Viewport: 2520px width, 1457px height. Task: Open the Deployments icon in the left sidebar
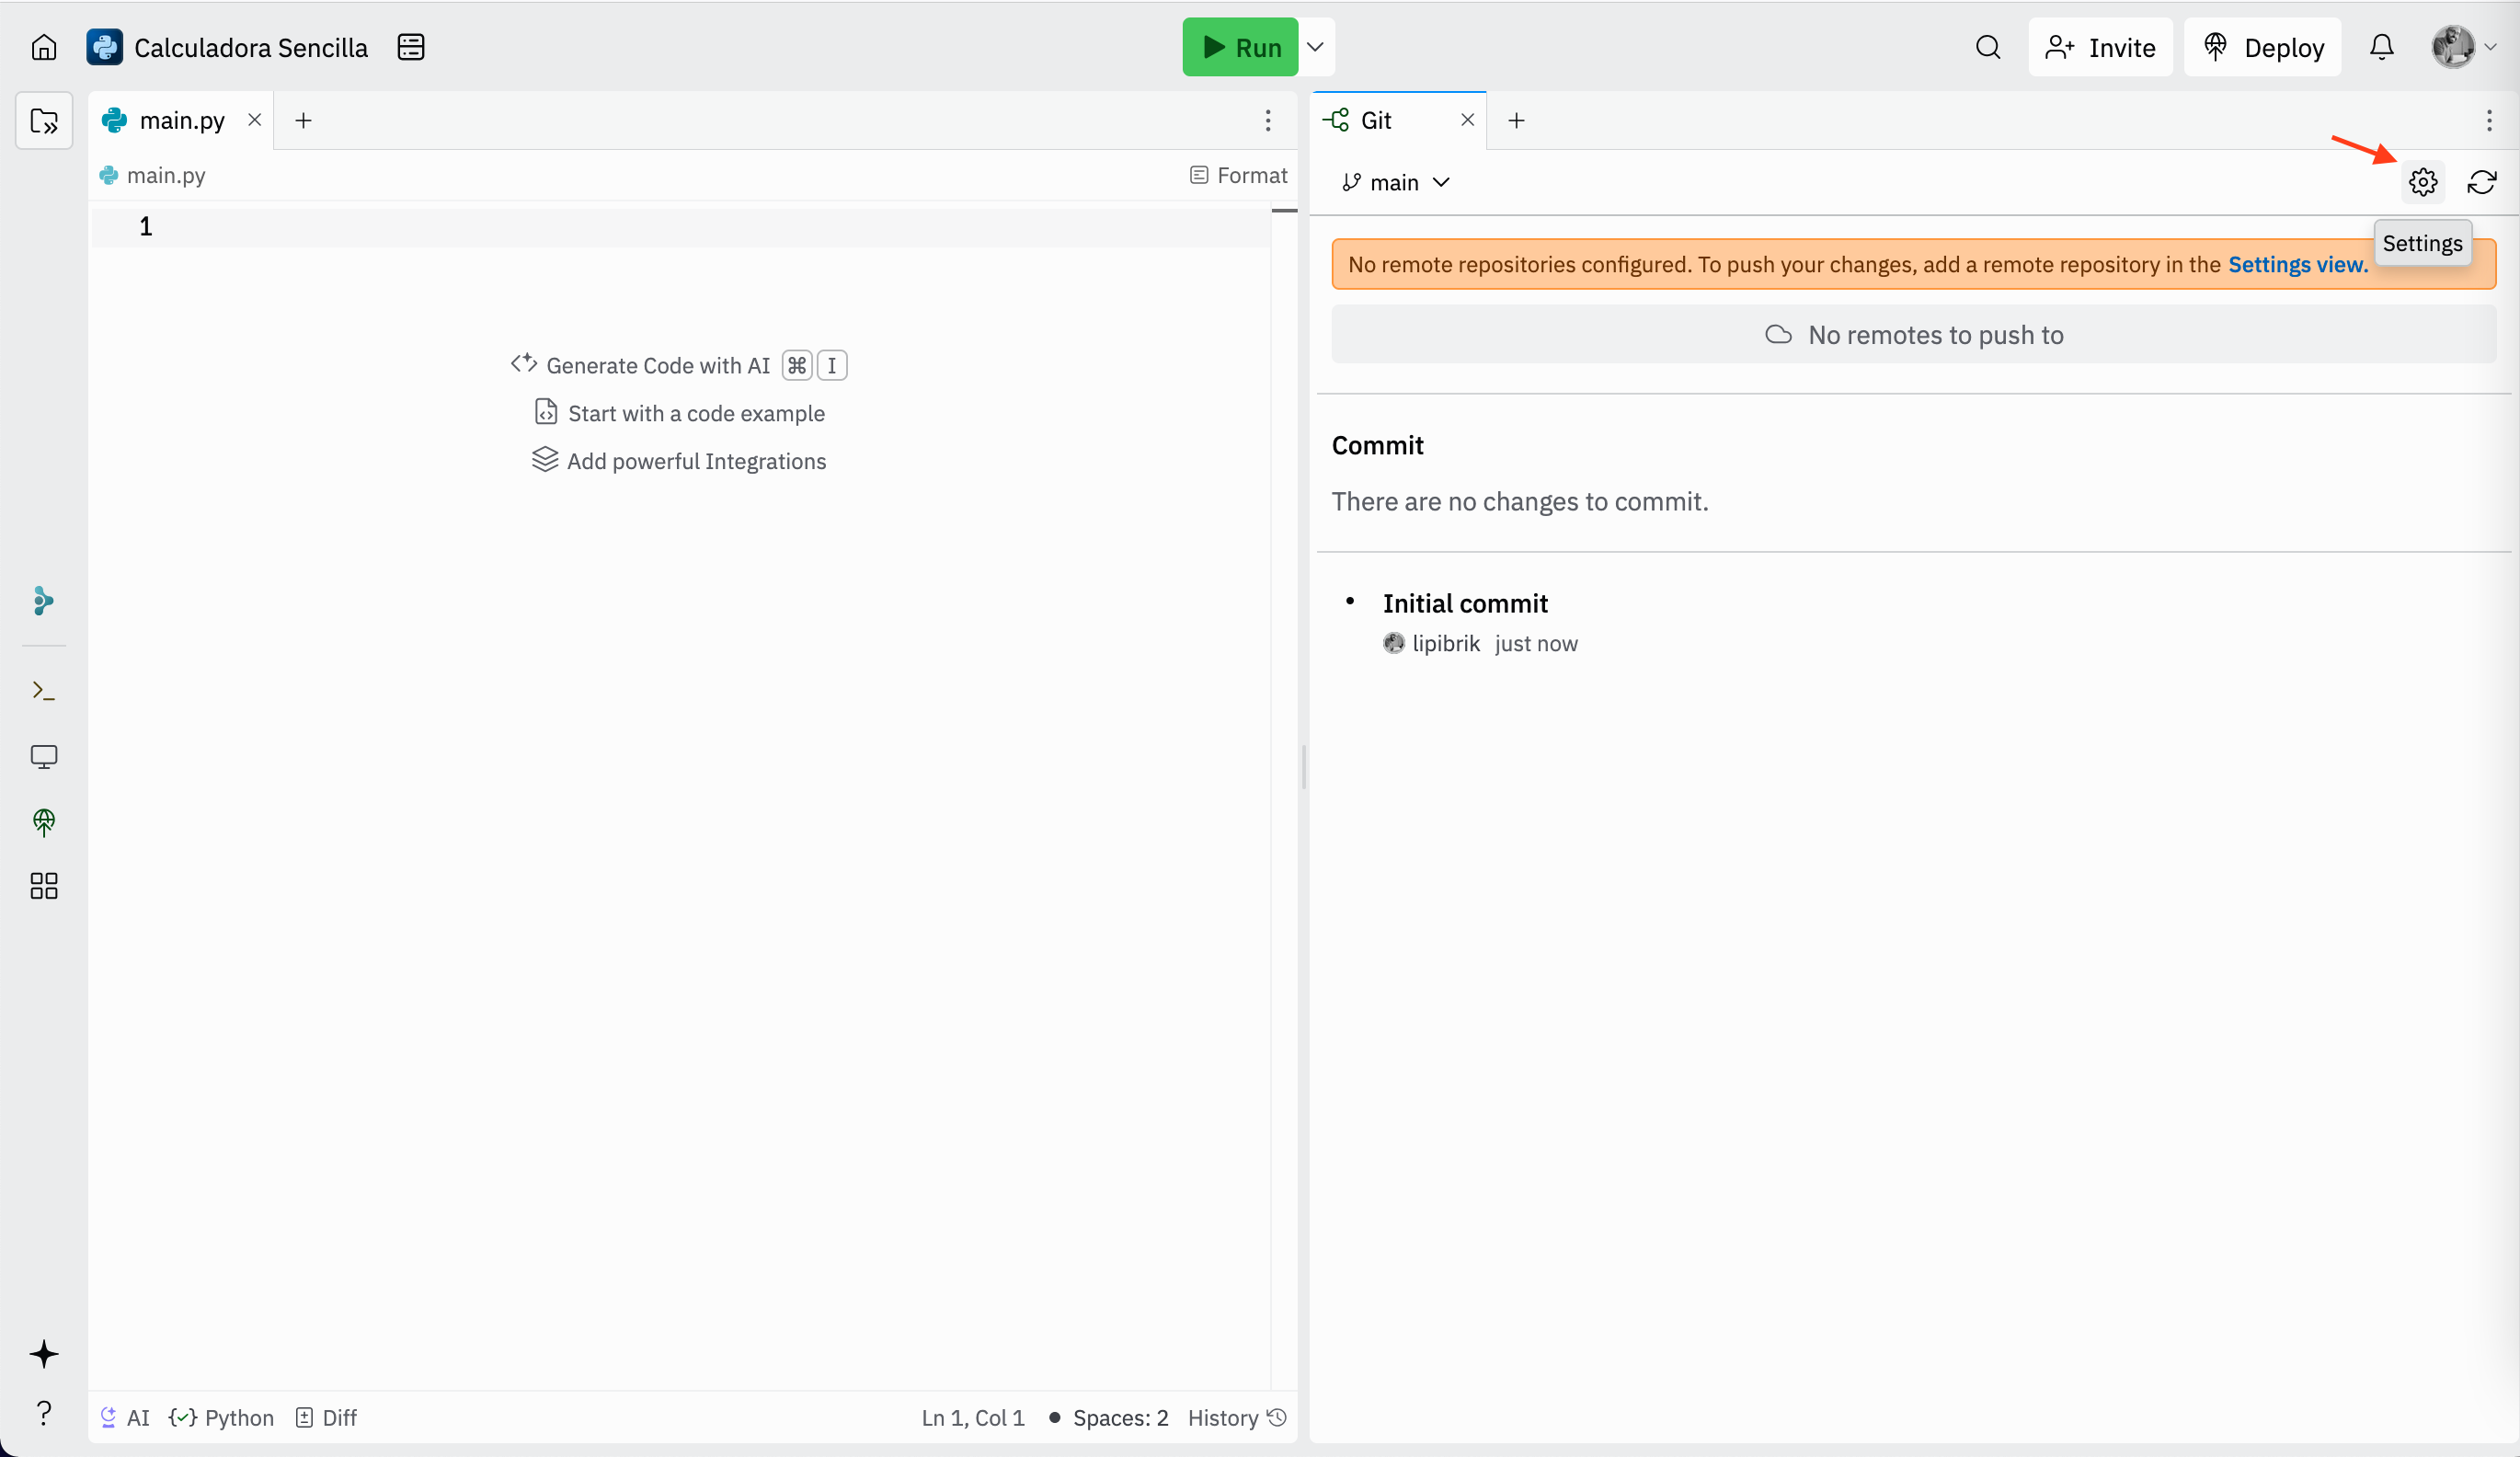tap(44, 822)
